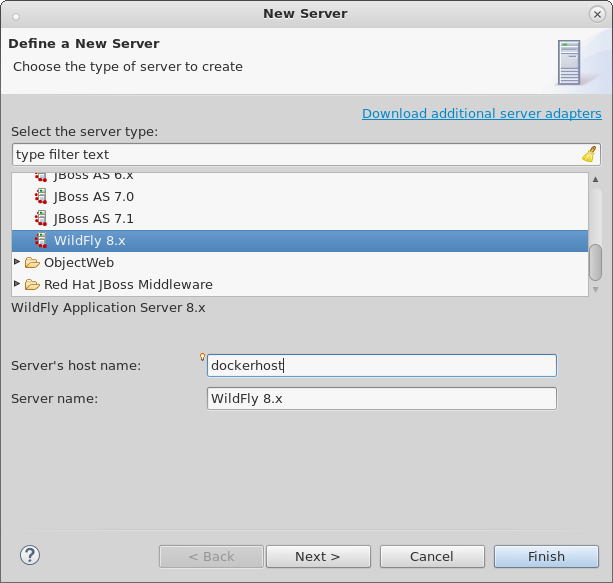Expand the Red Hat JBoss Middleware node
Viewport: 613px width, 583px height.
pos(17,284)
